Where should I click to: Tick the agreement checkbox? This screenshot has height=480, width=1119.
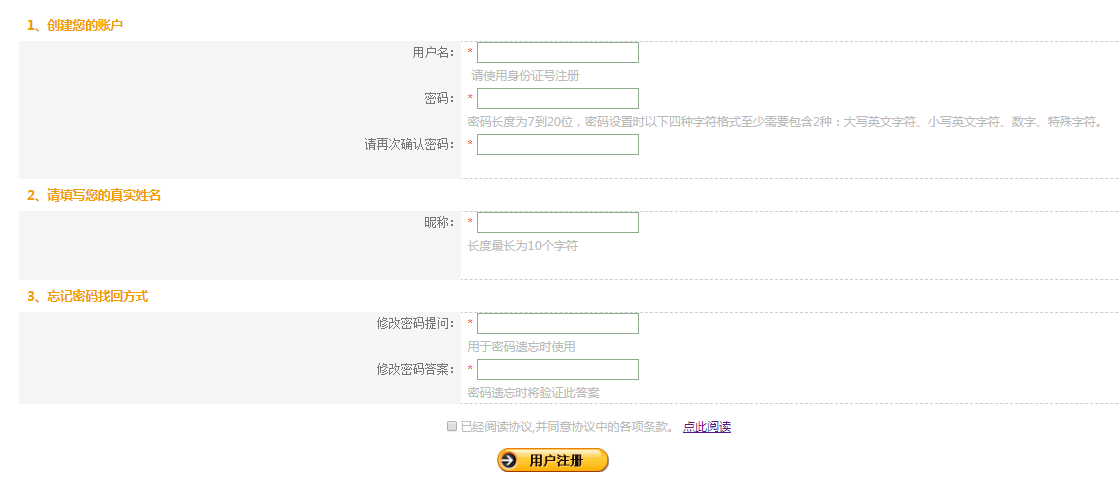[452, 426]
